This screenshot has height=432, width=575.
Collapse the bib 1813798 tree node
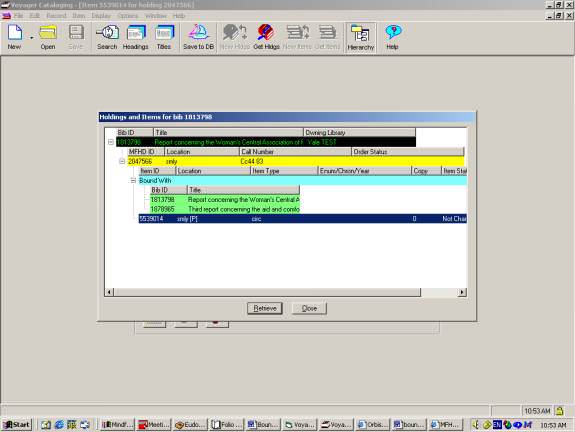coord(111,142)
